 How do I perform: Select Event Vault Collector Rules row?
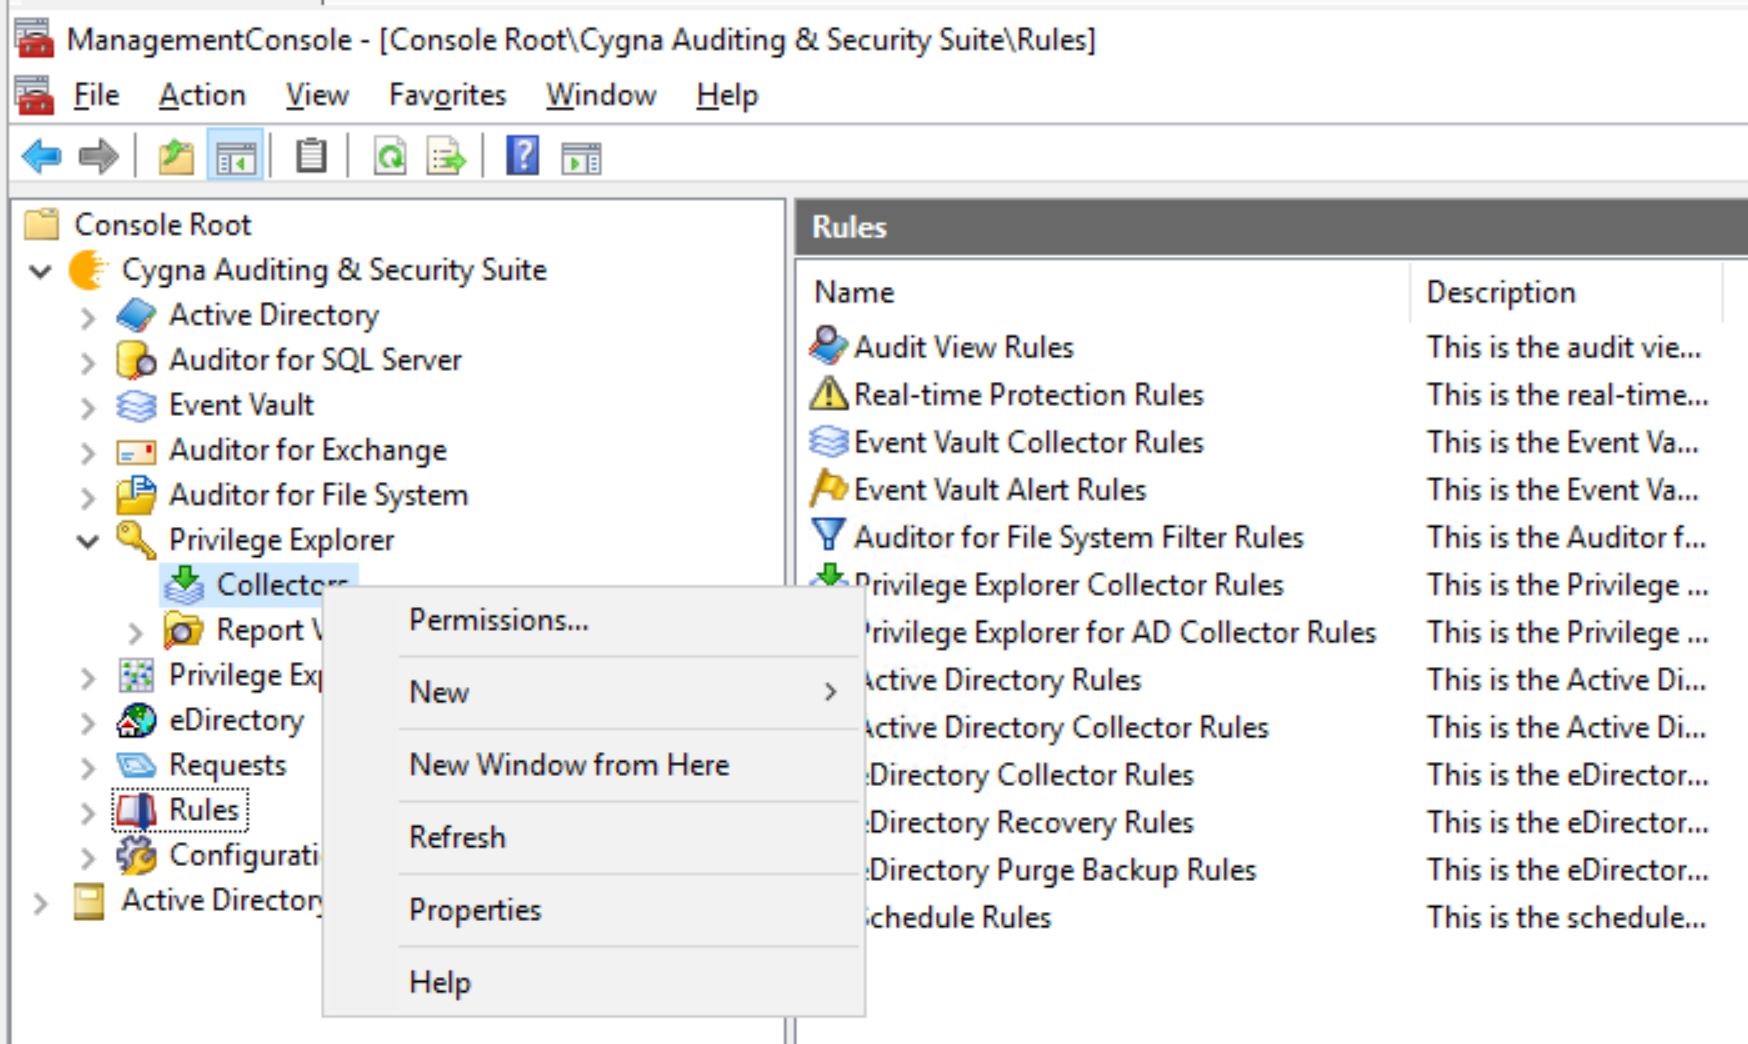pyautogui.click(x=1028, y=442)
